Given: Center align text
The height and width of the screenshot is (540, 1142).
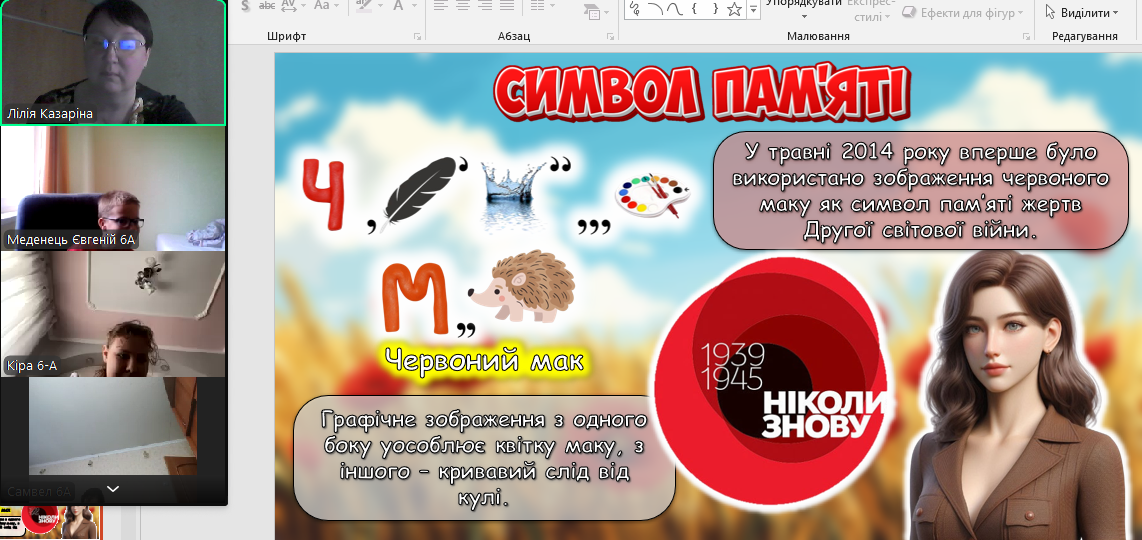Looking at the screenshot, I should (462, 6).
